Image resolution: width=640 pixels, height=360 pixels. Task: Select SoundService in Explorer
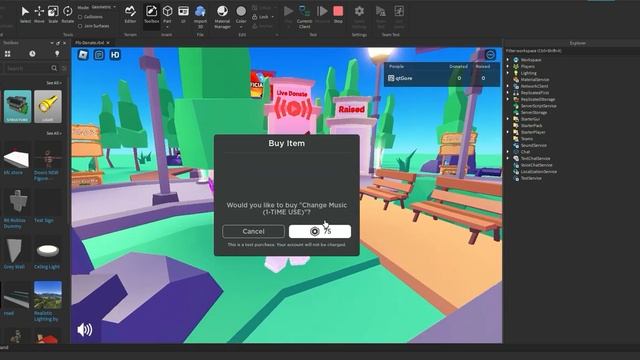point(533,145)
